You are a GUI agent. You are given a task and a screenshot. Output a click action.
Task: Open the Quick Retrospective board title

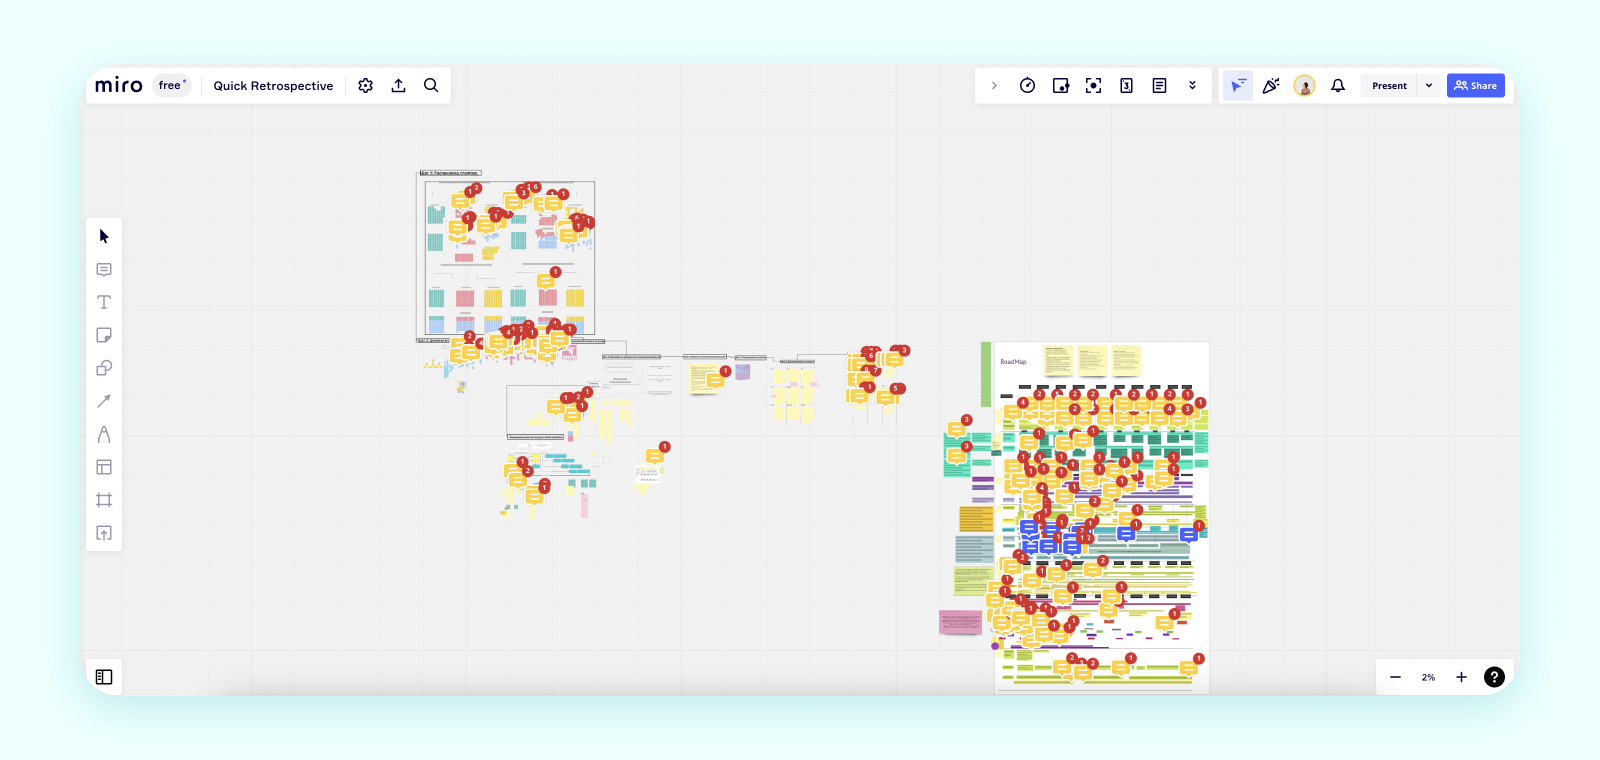(273, 86)
